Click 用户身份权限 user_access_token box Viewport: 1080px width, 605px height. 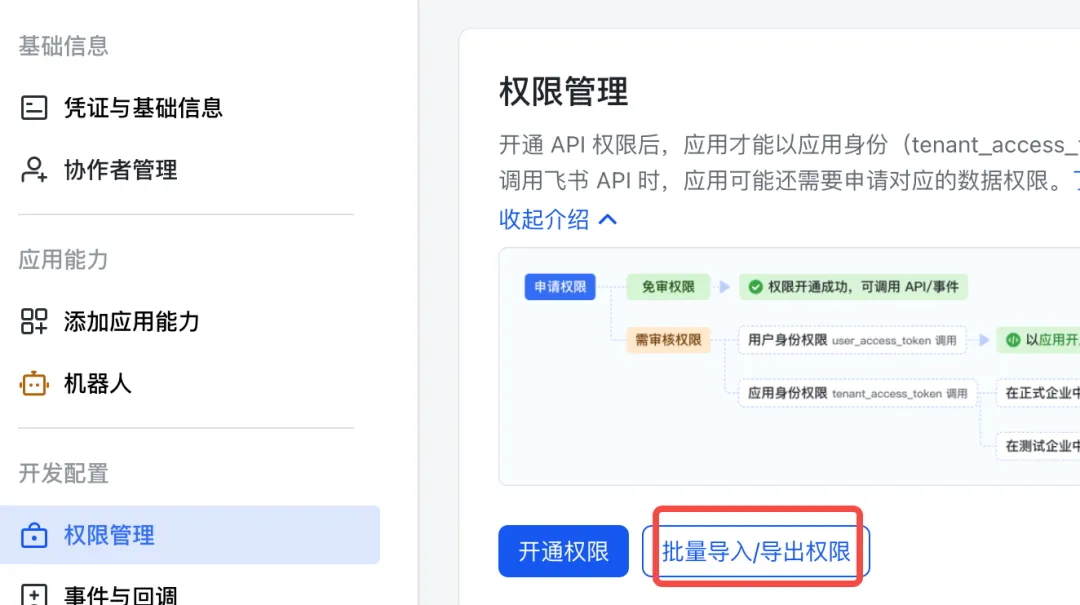point(852,340)
